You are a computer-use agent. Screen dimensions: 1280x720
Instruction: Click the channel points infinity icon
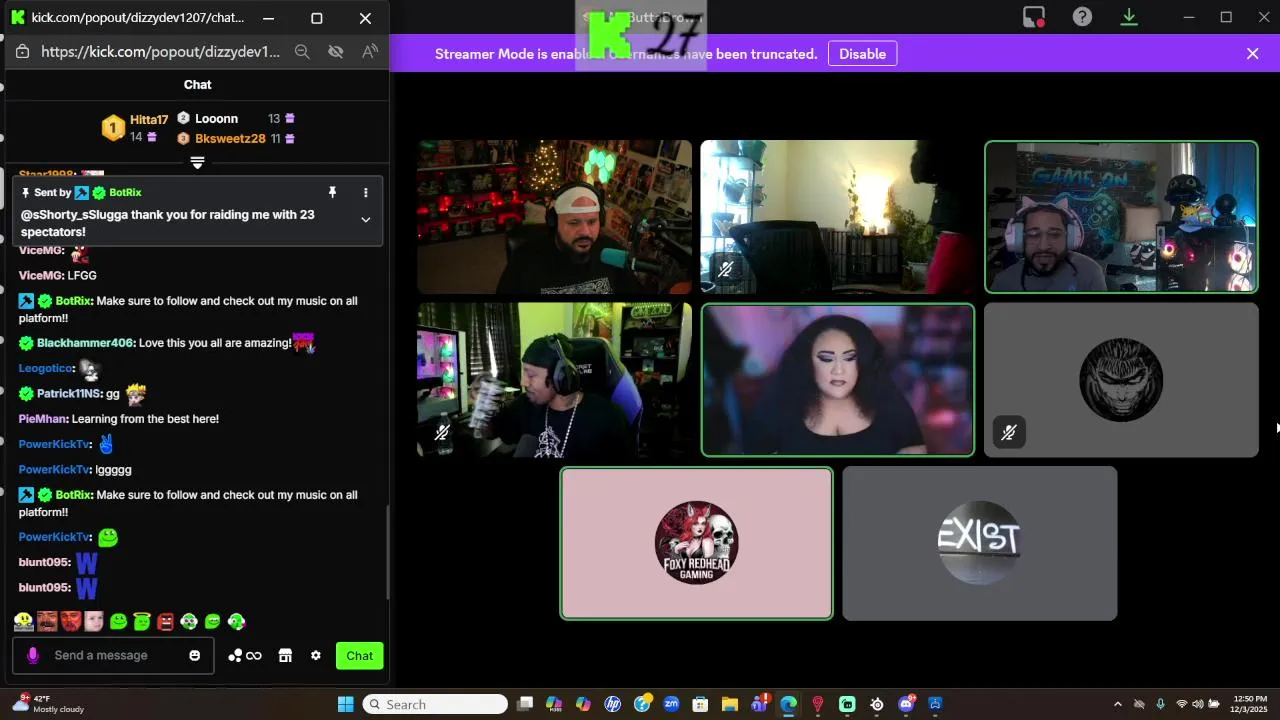click(x=245, y=656)
